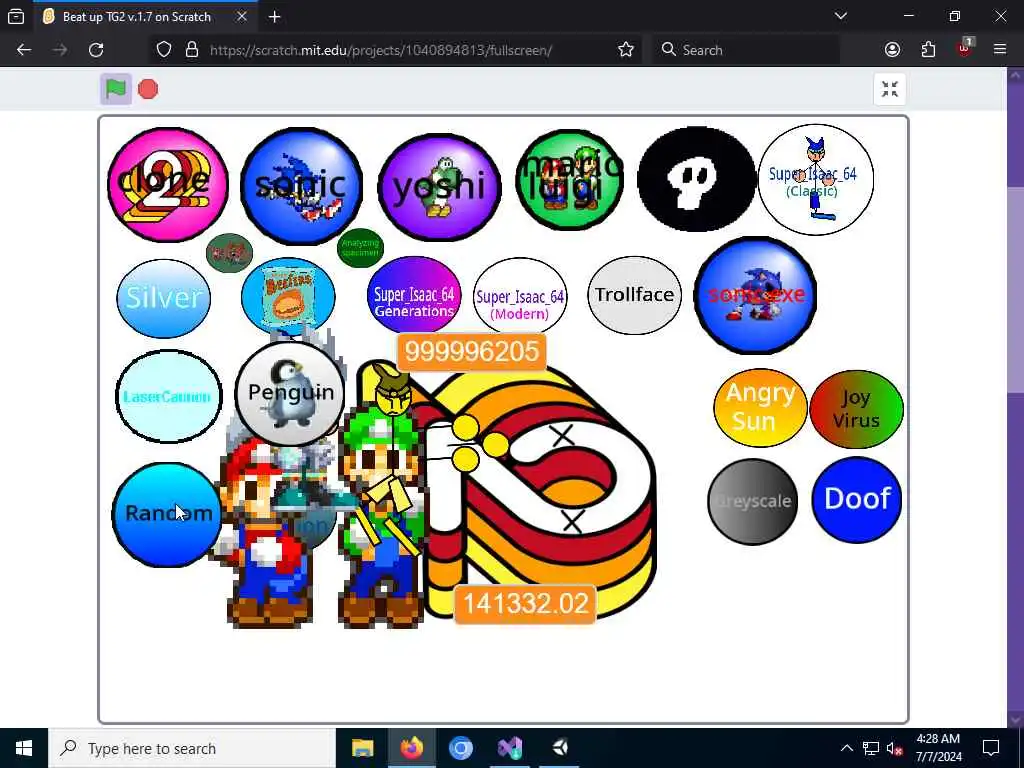Open the muted volume tray icon
Viewport: 1024px width, 768px height.
(895, 748)
